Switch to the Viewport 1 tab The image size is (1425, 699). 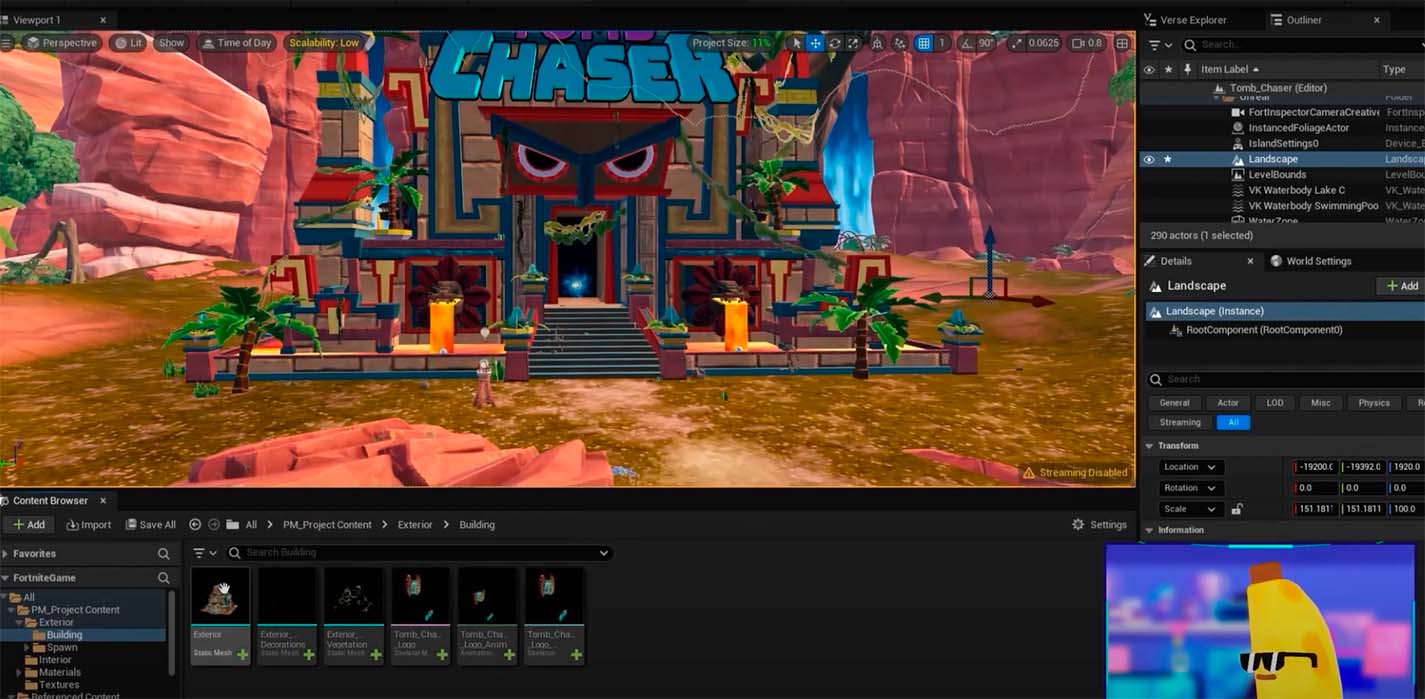(x=37, y=19)
